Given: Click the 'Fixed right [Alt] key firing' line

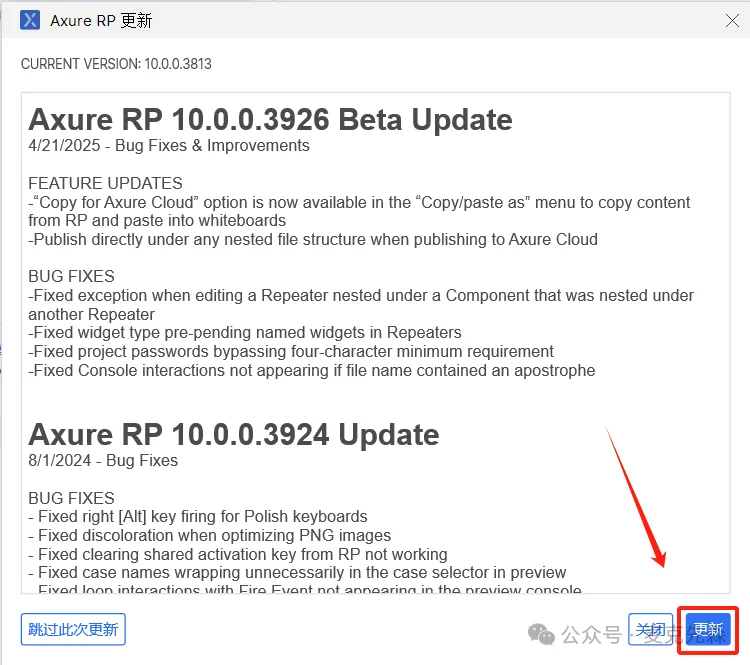Looking at the screenshot, I should (198, 517).
